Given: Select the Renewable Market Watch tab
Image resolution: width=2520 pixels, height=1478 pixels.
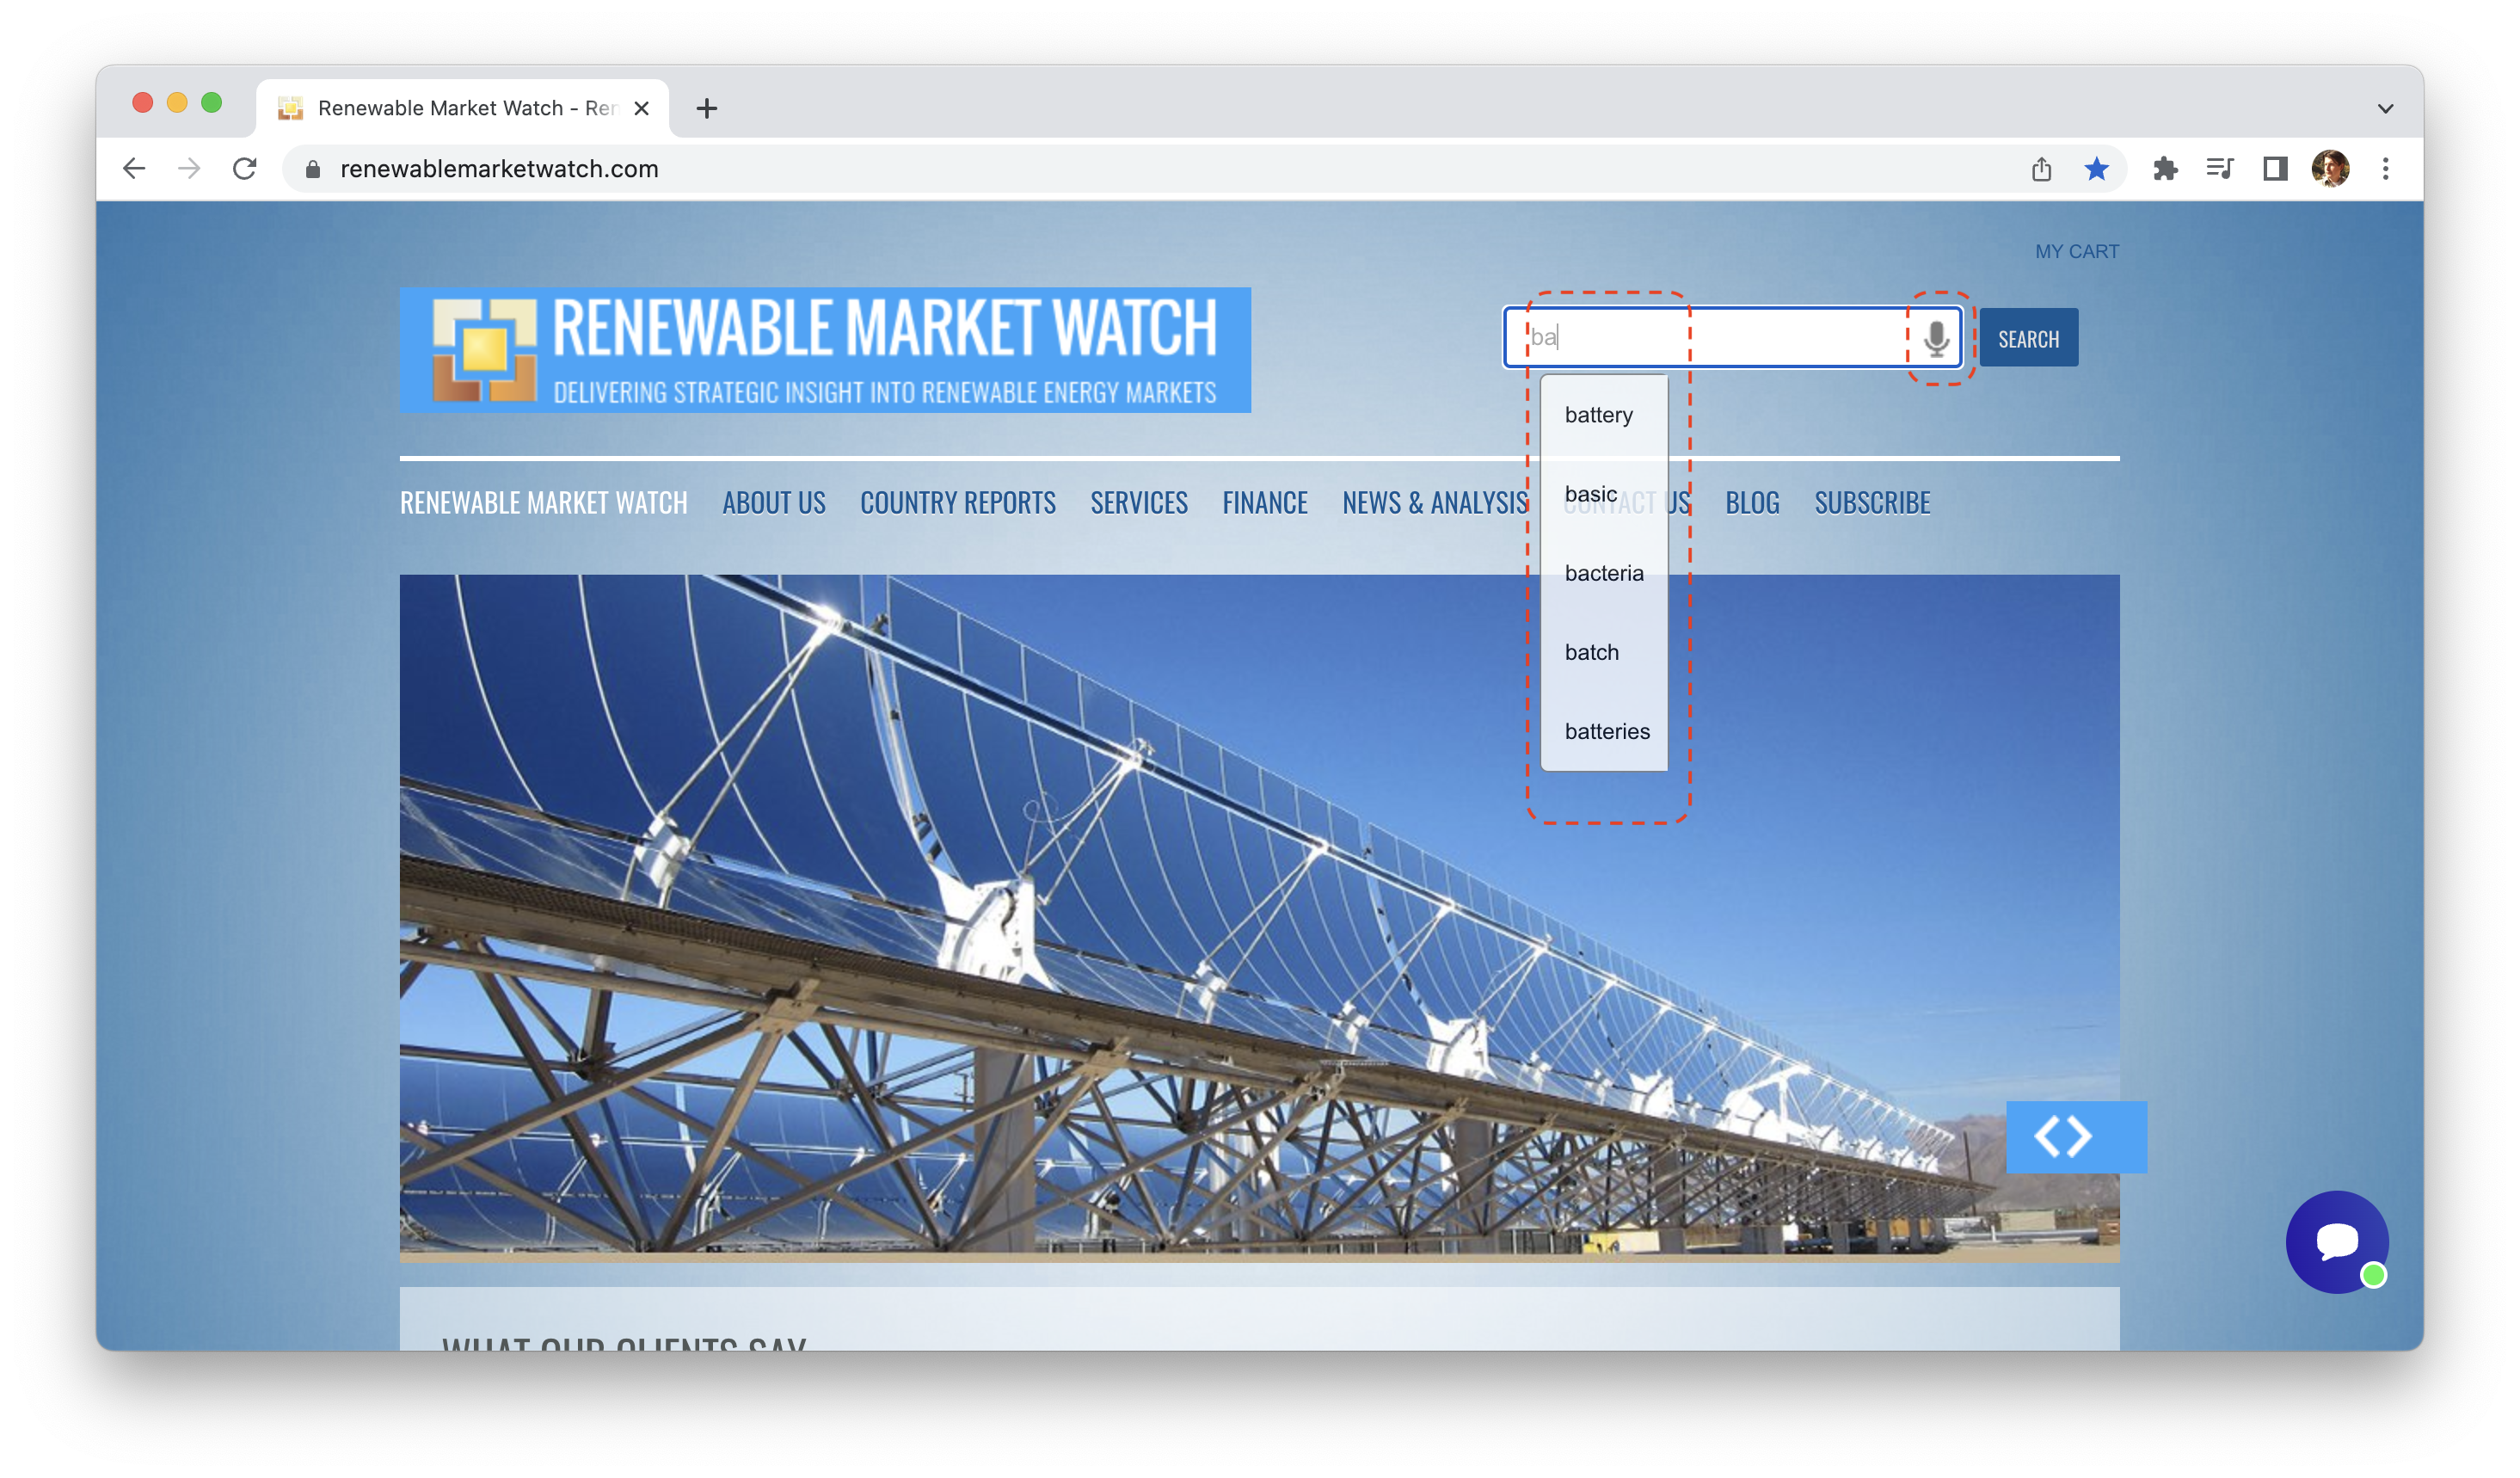Looking at the screenshot, I should [x=462, y=108].
